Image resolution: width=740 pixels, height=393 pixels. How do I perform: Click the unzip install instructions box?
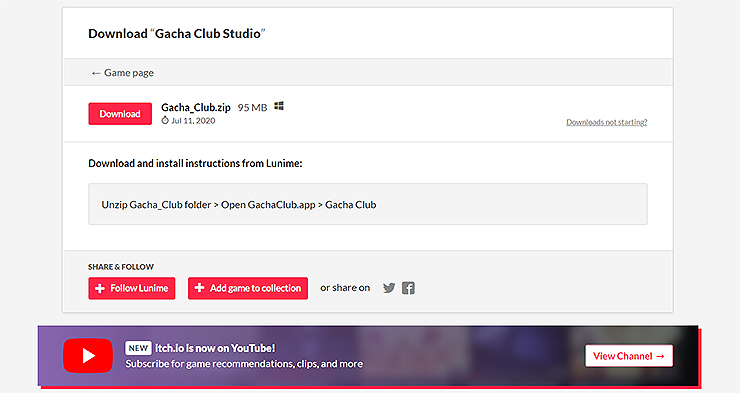(x=368, y=204)
